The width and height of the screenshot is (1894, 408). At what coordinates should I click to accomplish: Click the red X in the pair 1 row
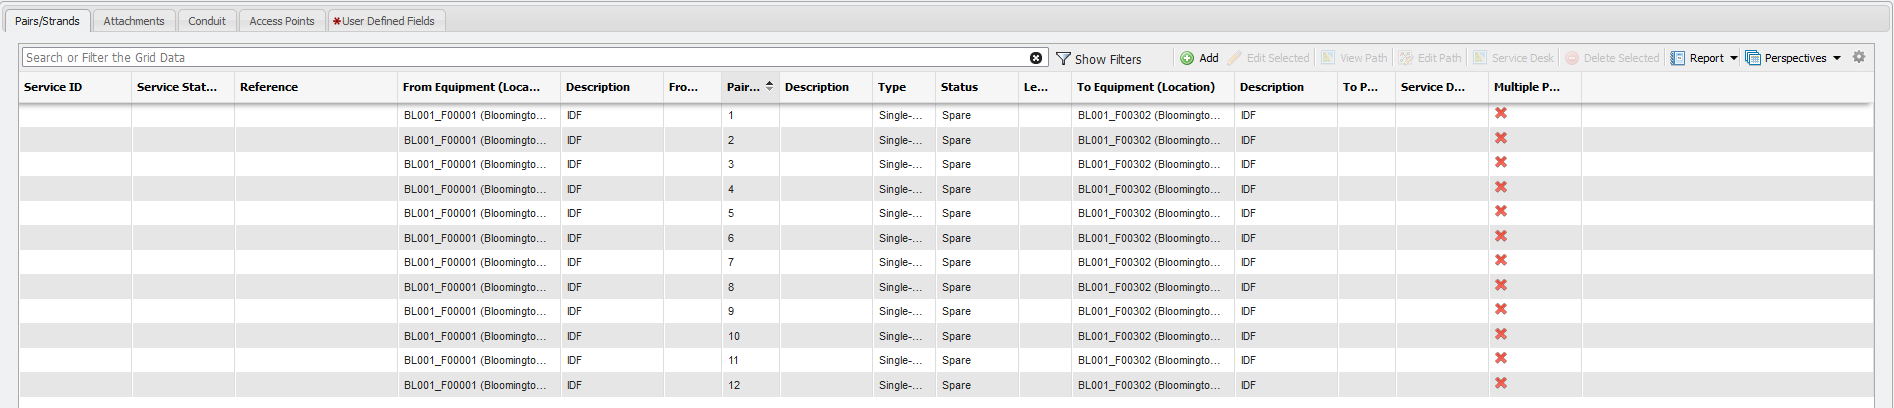[x=1501, y=114]
